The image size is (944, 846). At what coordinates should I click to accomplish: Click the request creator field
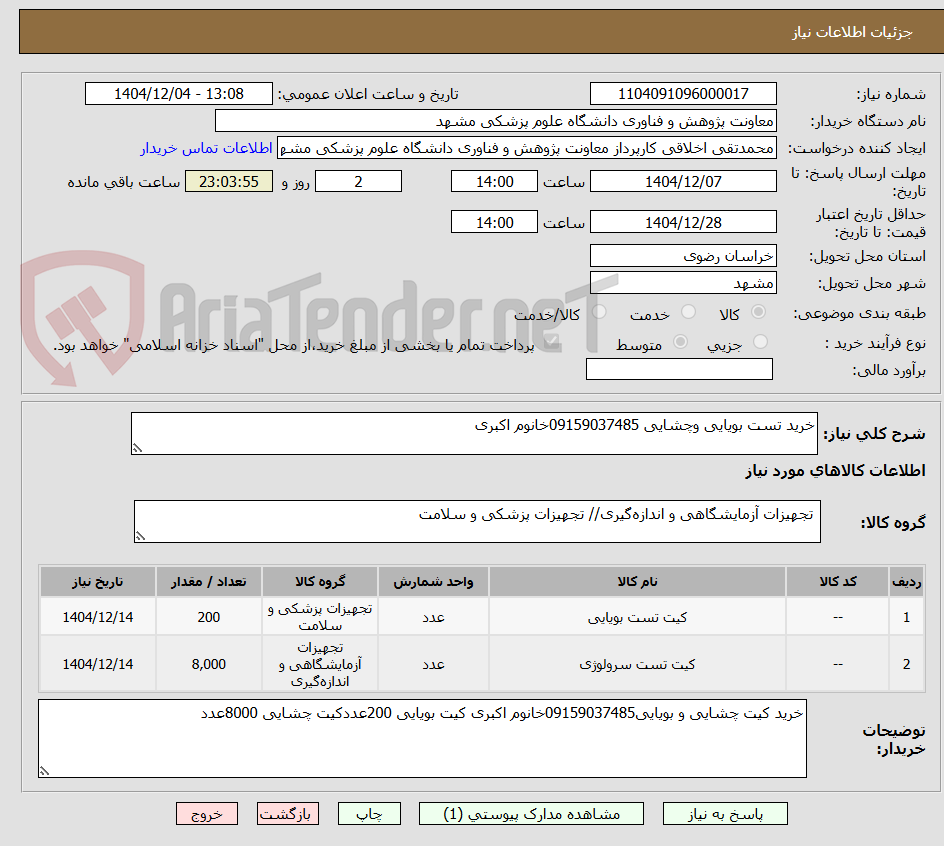click(x=527, y=148)
